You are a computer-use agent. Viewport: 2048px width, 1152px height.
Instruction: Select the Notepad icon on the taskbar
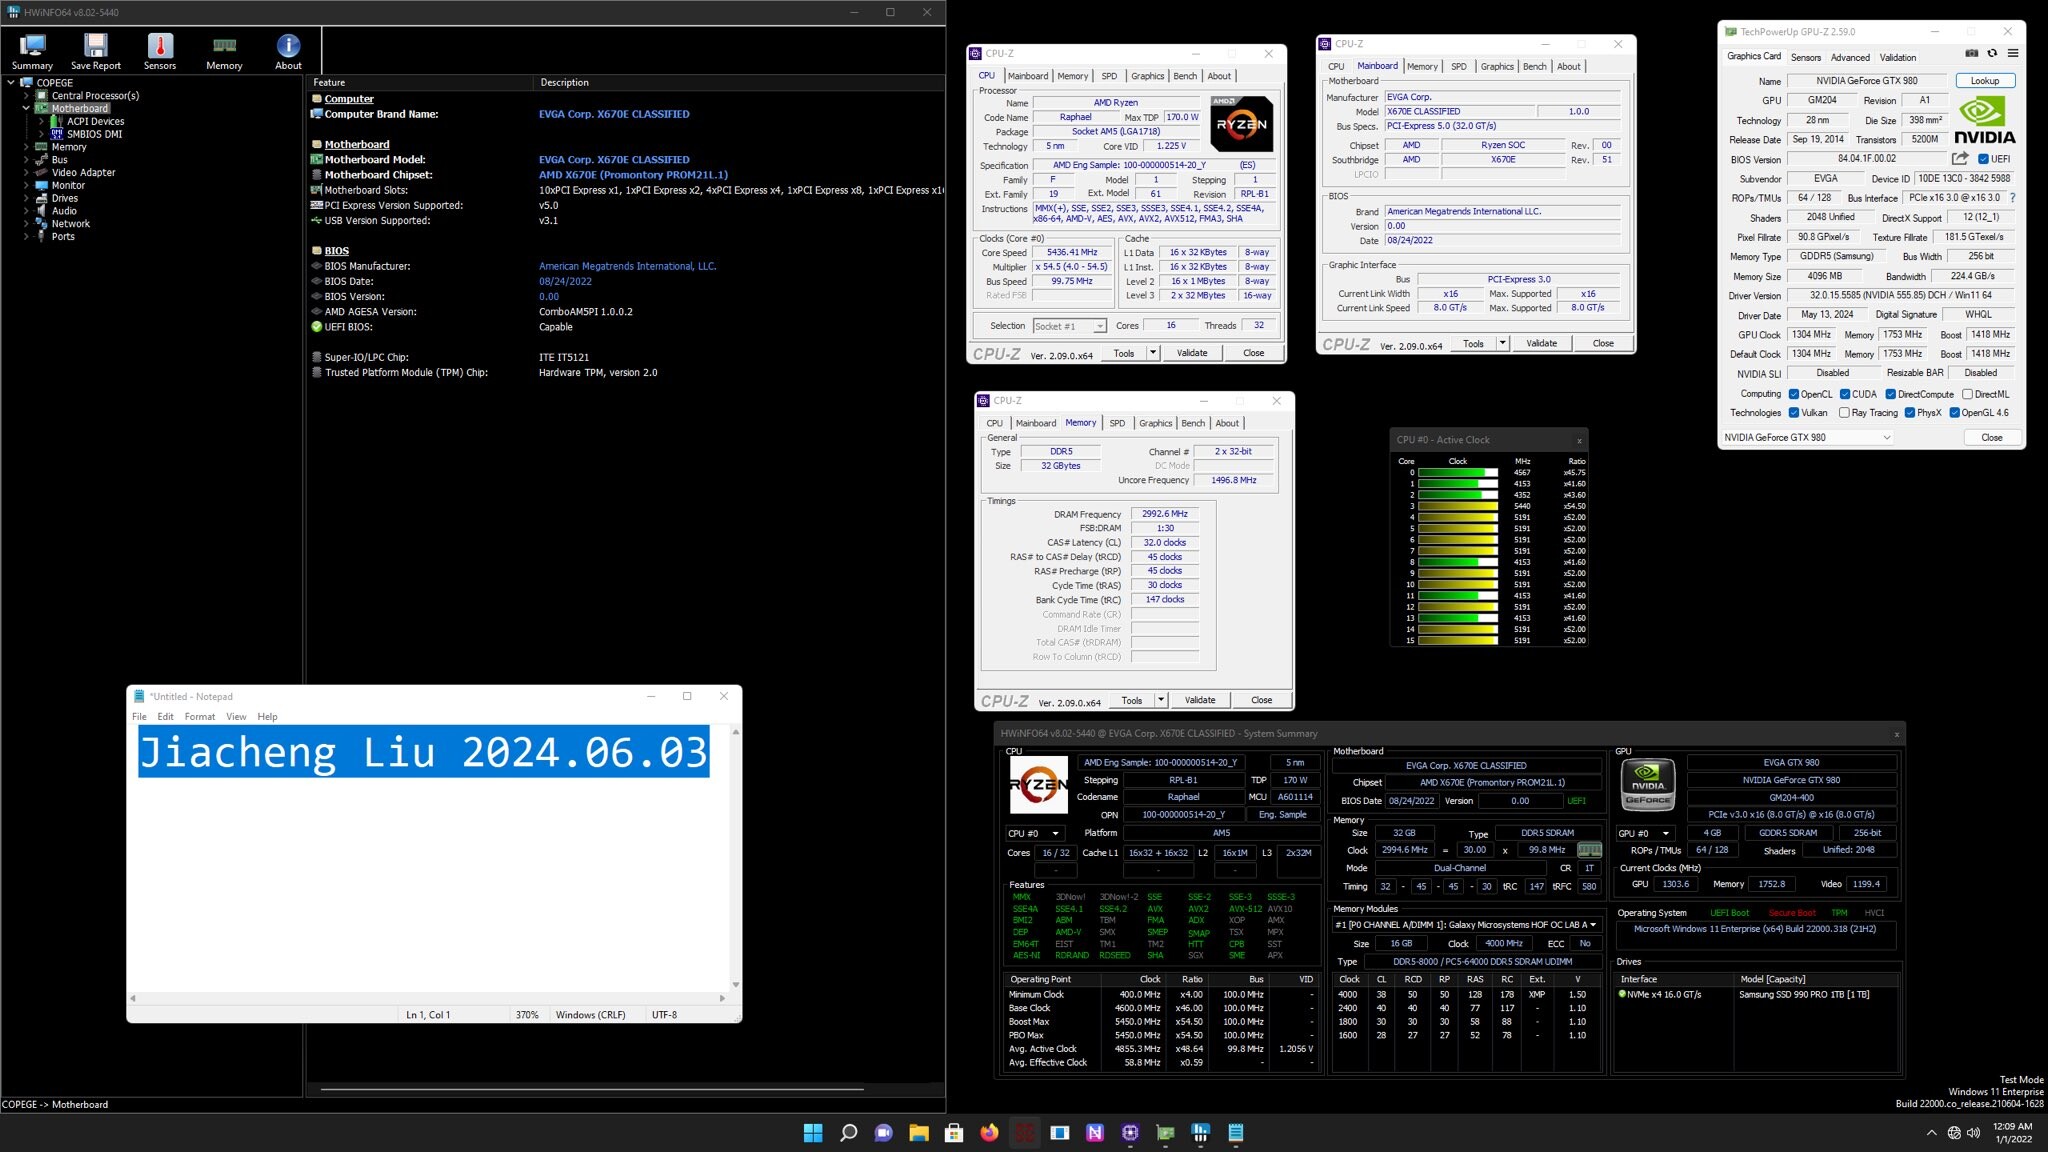[x=1234, y=1132]
